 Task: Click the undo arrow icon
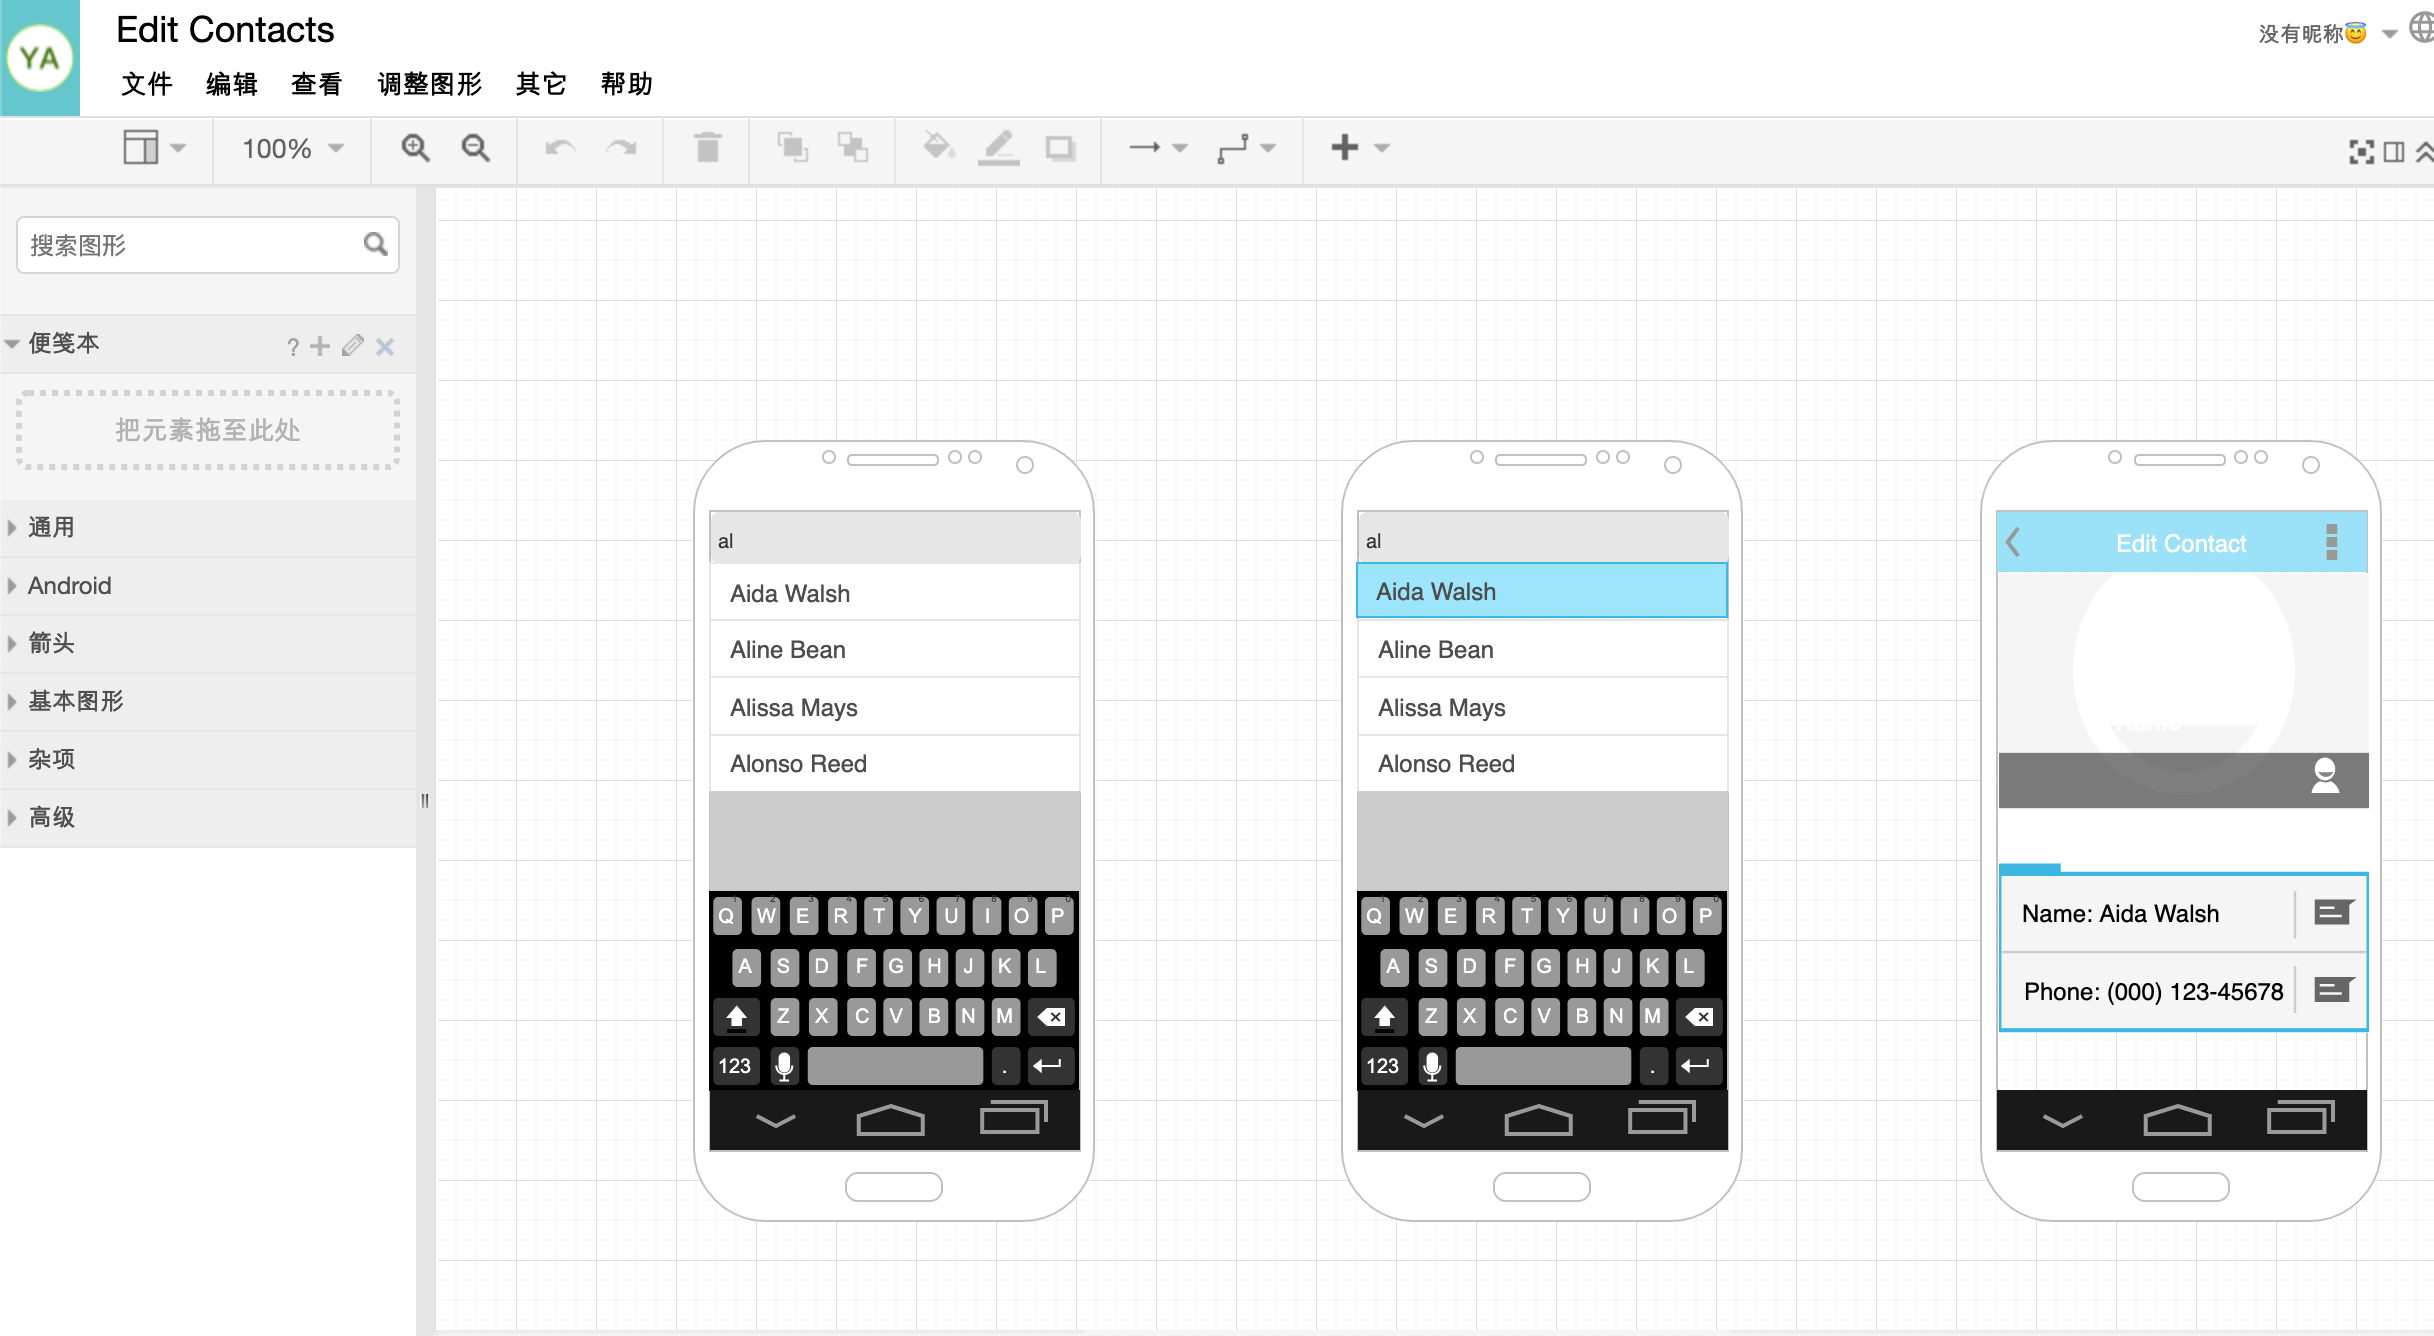tap(559, 150)
